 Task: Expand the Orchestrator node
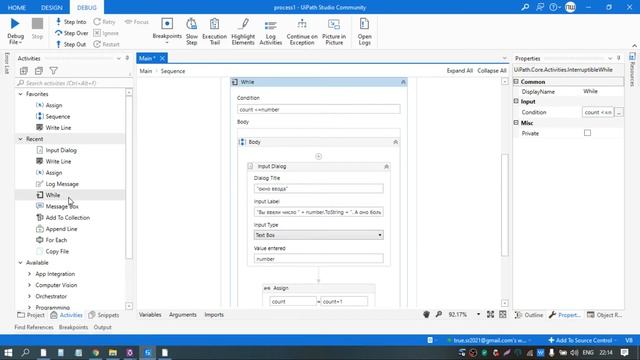pos(29,296)
